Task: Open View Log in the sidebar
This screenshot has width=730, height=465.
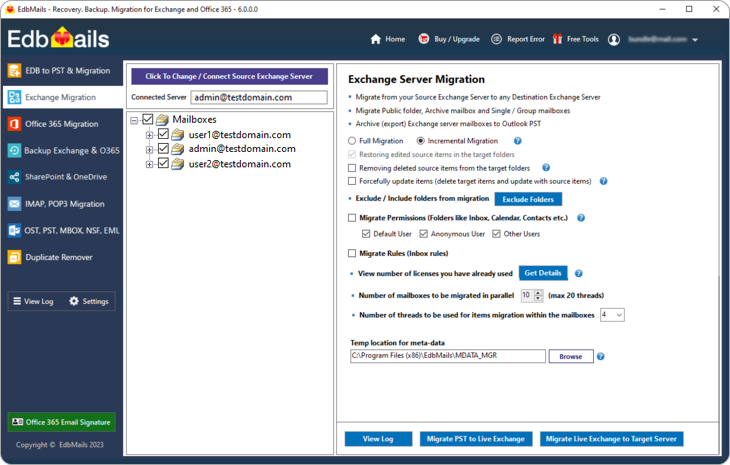Action: (x=33, y=301)
